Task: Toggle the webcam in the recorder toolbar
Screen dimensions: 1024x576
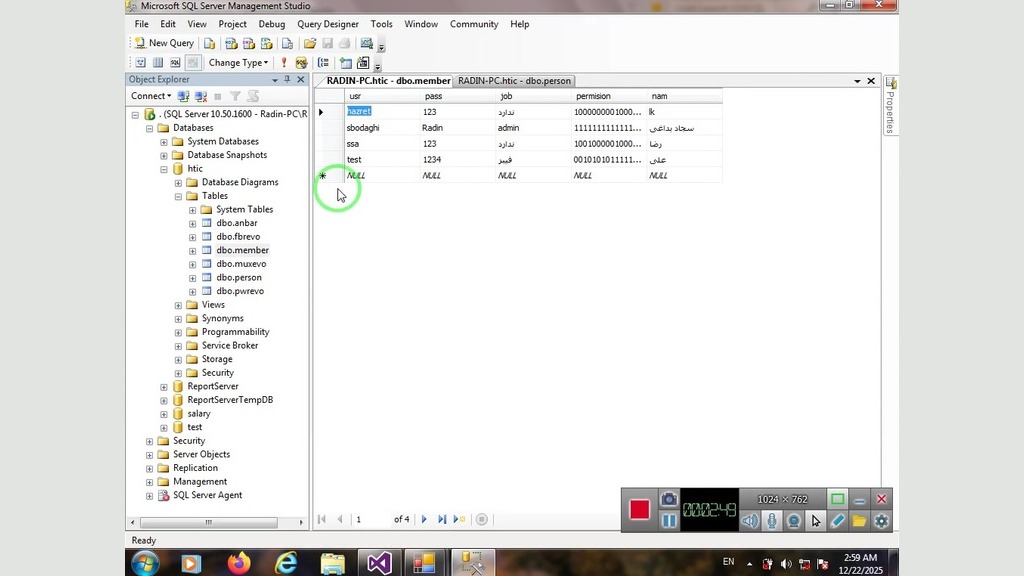Action: pos(793,520)
